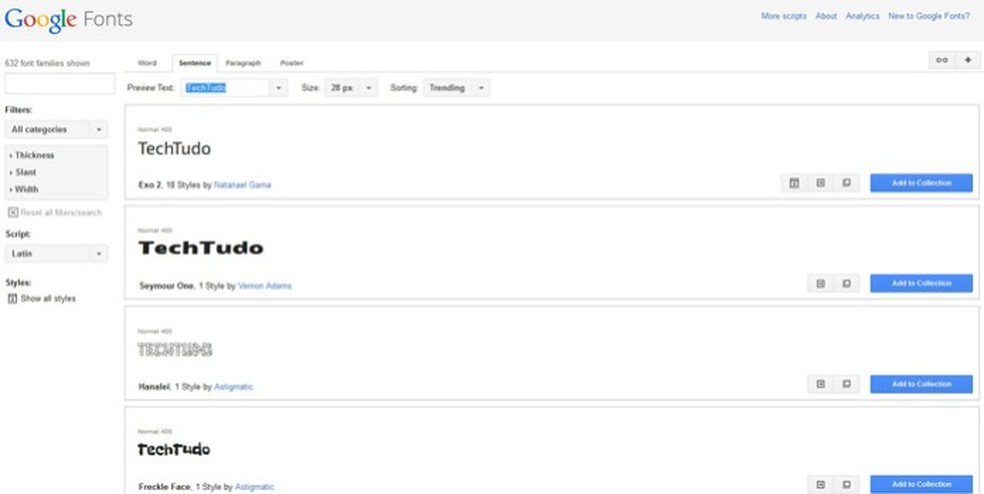Click the download arrow icon at top right
Image resolution: width=984 pixels, height=494 pixels.
pyautogui.click(x=968, y=60)
